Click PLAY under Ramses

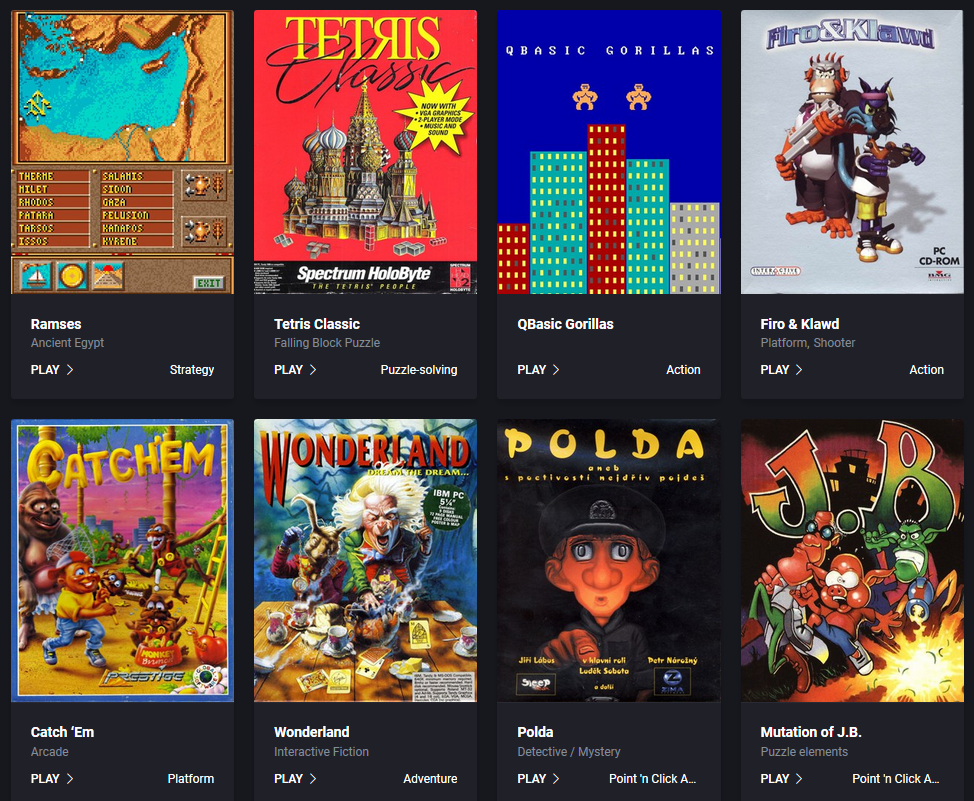(45, 370)
